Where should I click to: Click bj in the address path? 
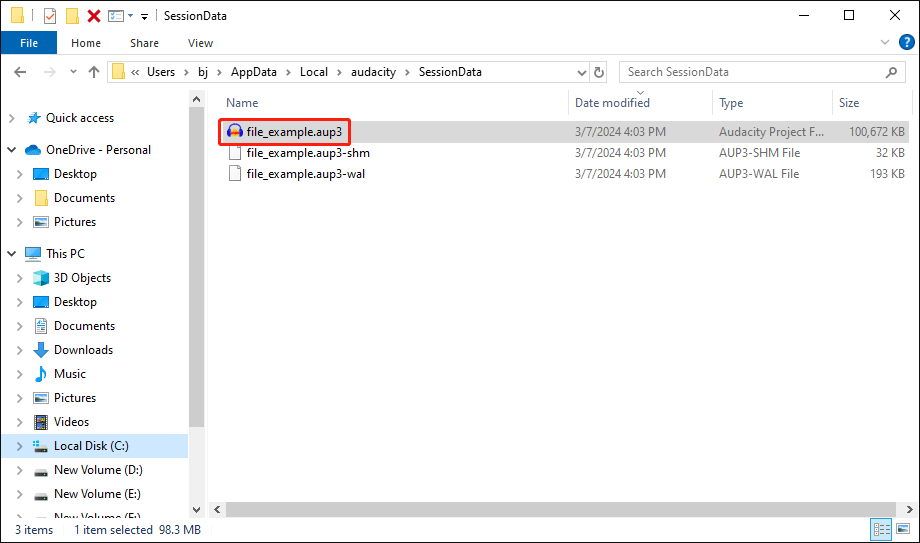click(x=202, y=72)
